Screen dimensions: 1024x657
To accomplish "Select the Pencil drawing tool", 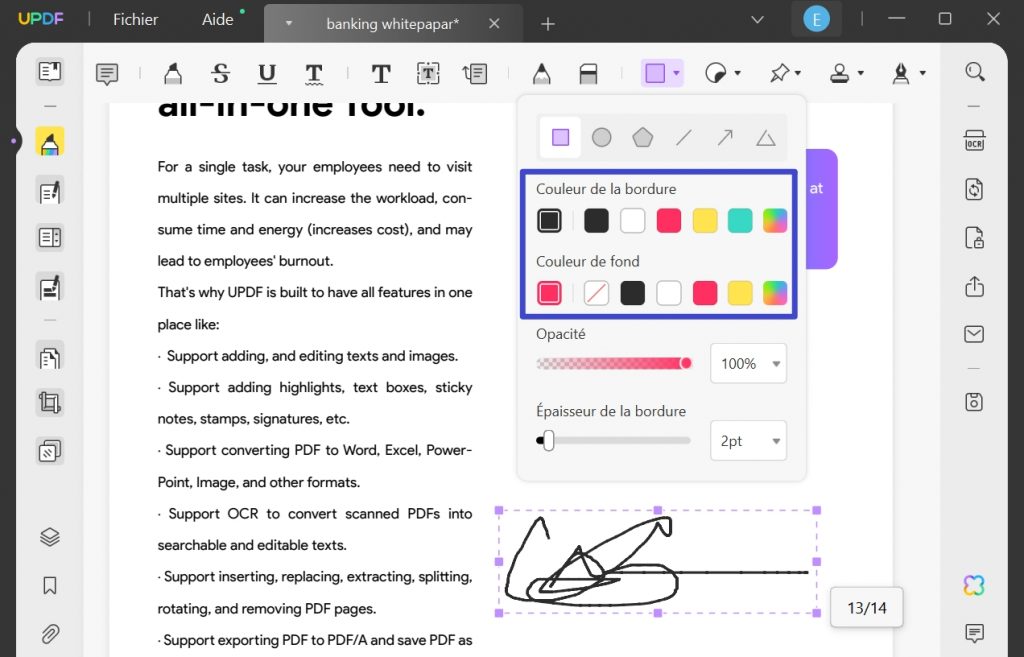I will (x=541, y=74).
